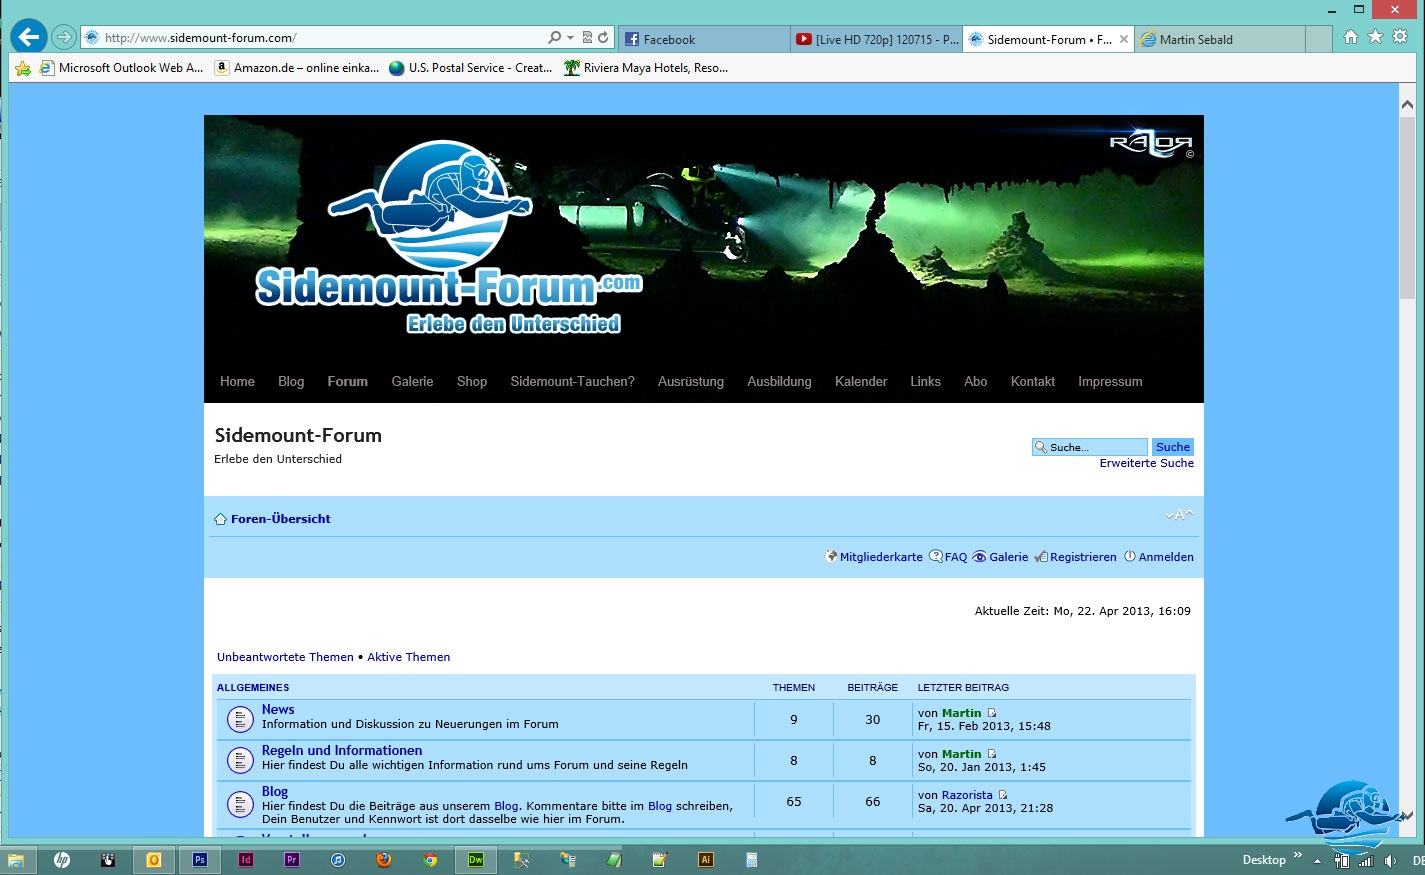Open Illustrator from the taskbar

click(706, 860)
